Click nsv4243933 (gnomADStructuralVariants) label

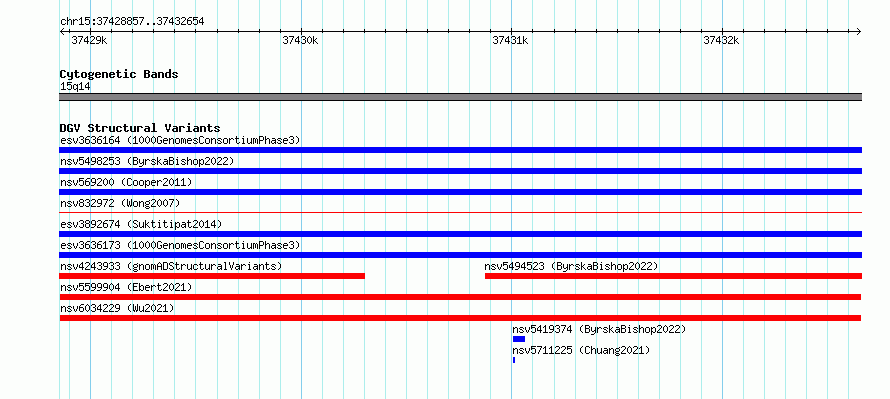pos(171,266)
